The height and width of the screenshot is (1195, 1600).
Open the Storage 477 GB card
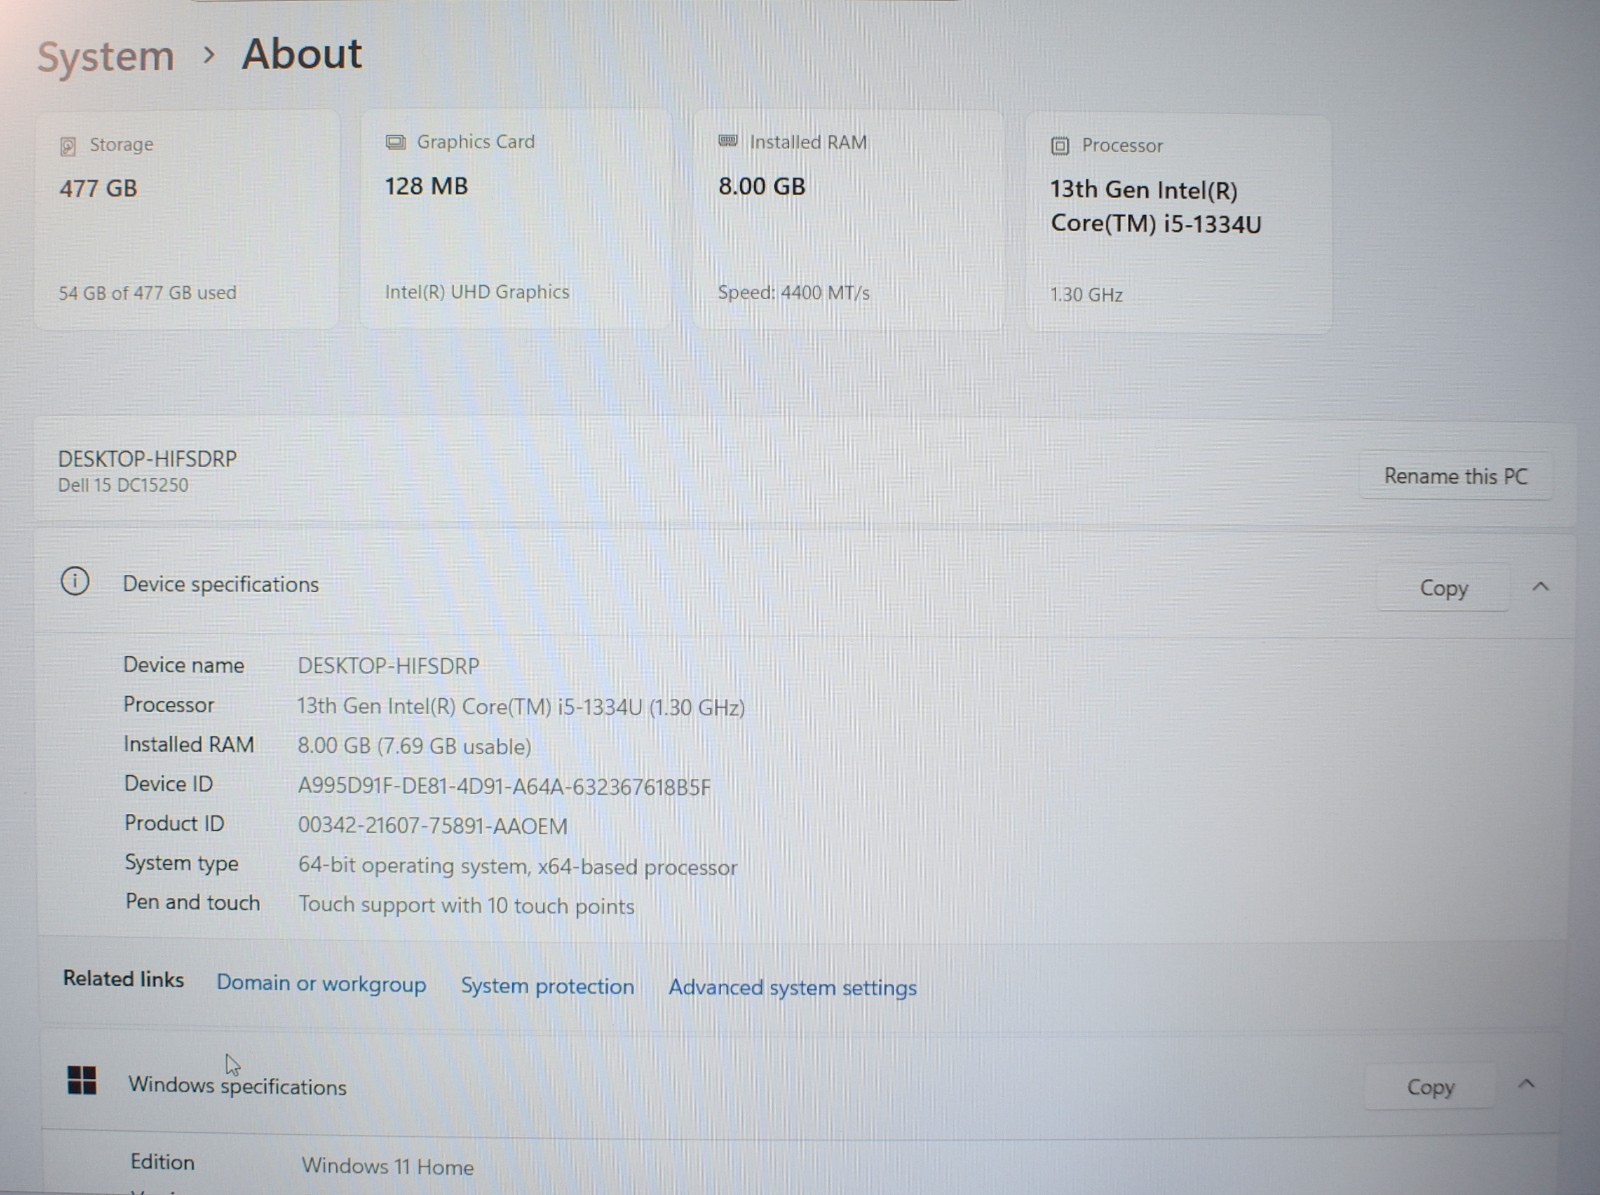187,220
